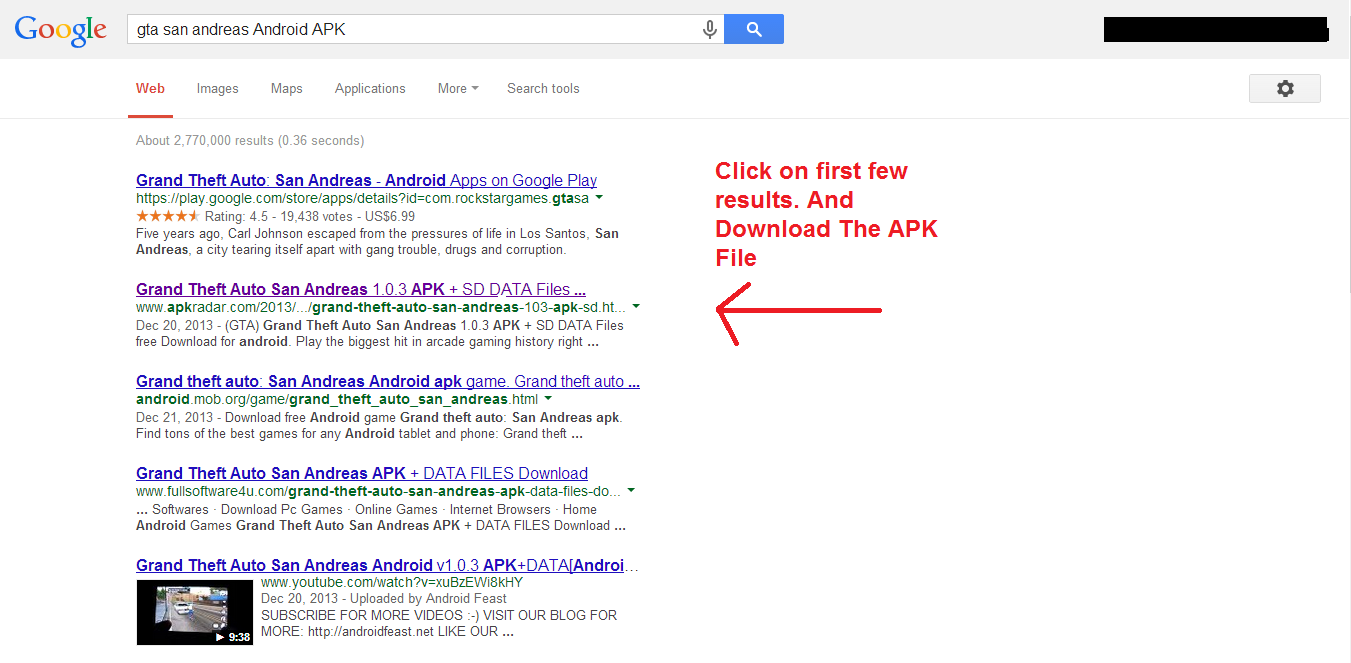The width and height of the screenshot is (1351, 663).
Task: Click the microphone voice search icon
Action: tap(710, 30)
